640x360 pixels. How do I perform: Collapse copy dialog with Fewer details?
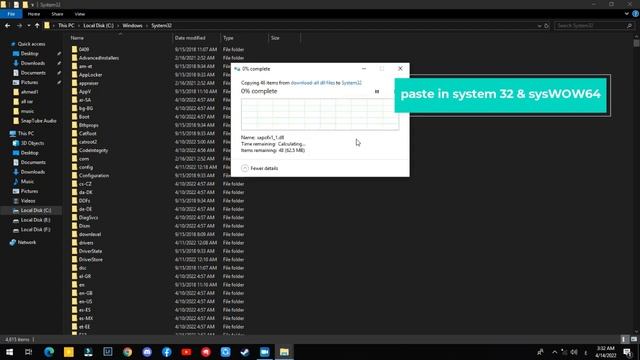[x=260, y=168]
